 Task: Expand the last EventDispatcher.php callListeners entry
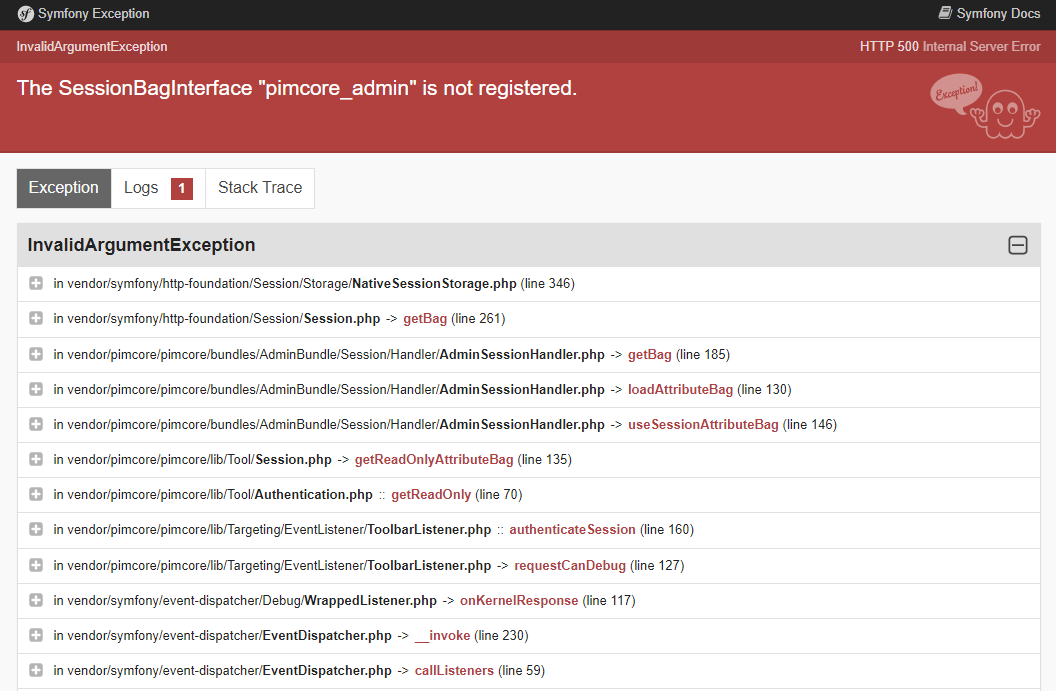click(35, 670)
